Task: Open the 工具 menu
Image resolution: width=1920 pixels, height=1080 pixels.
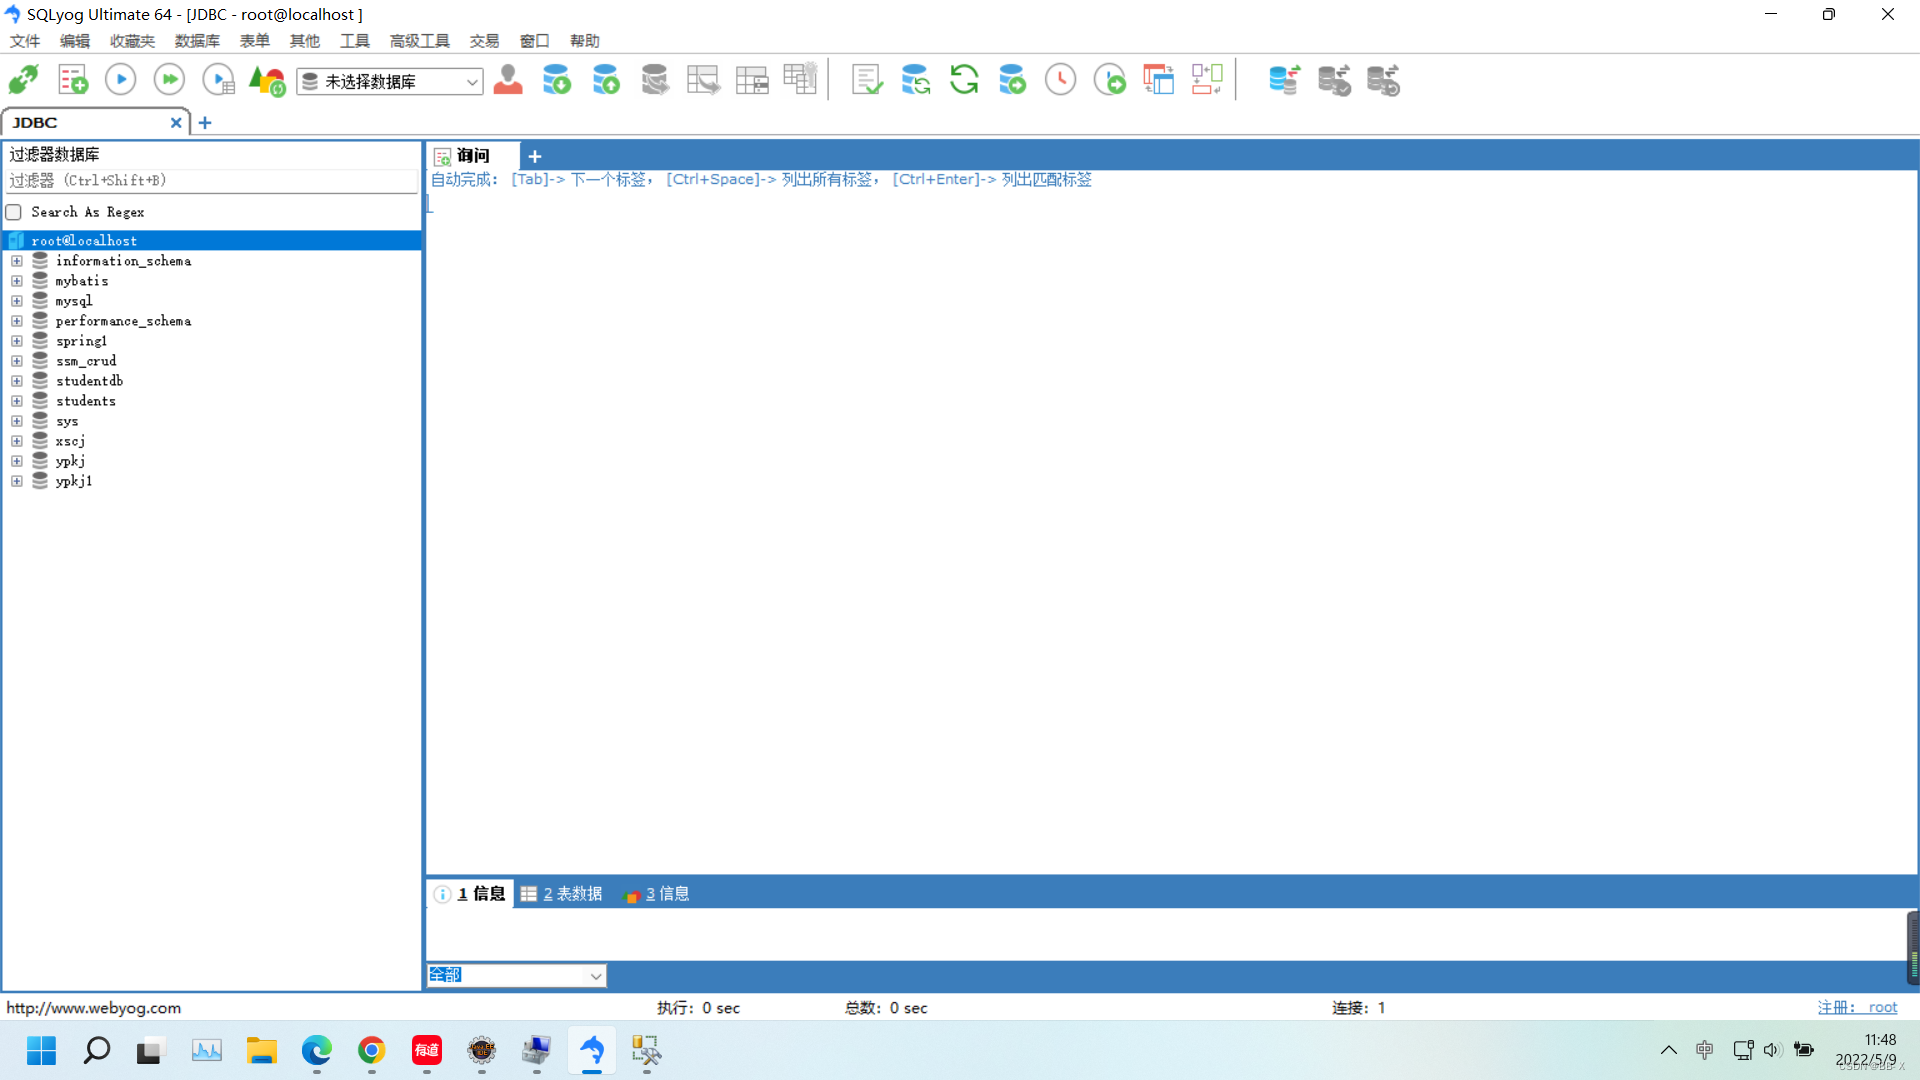Action: click(353, 41)
